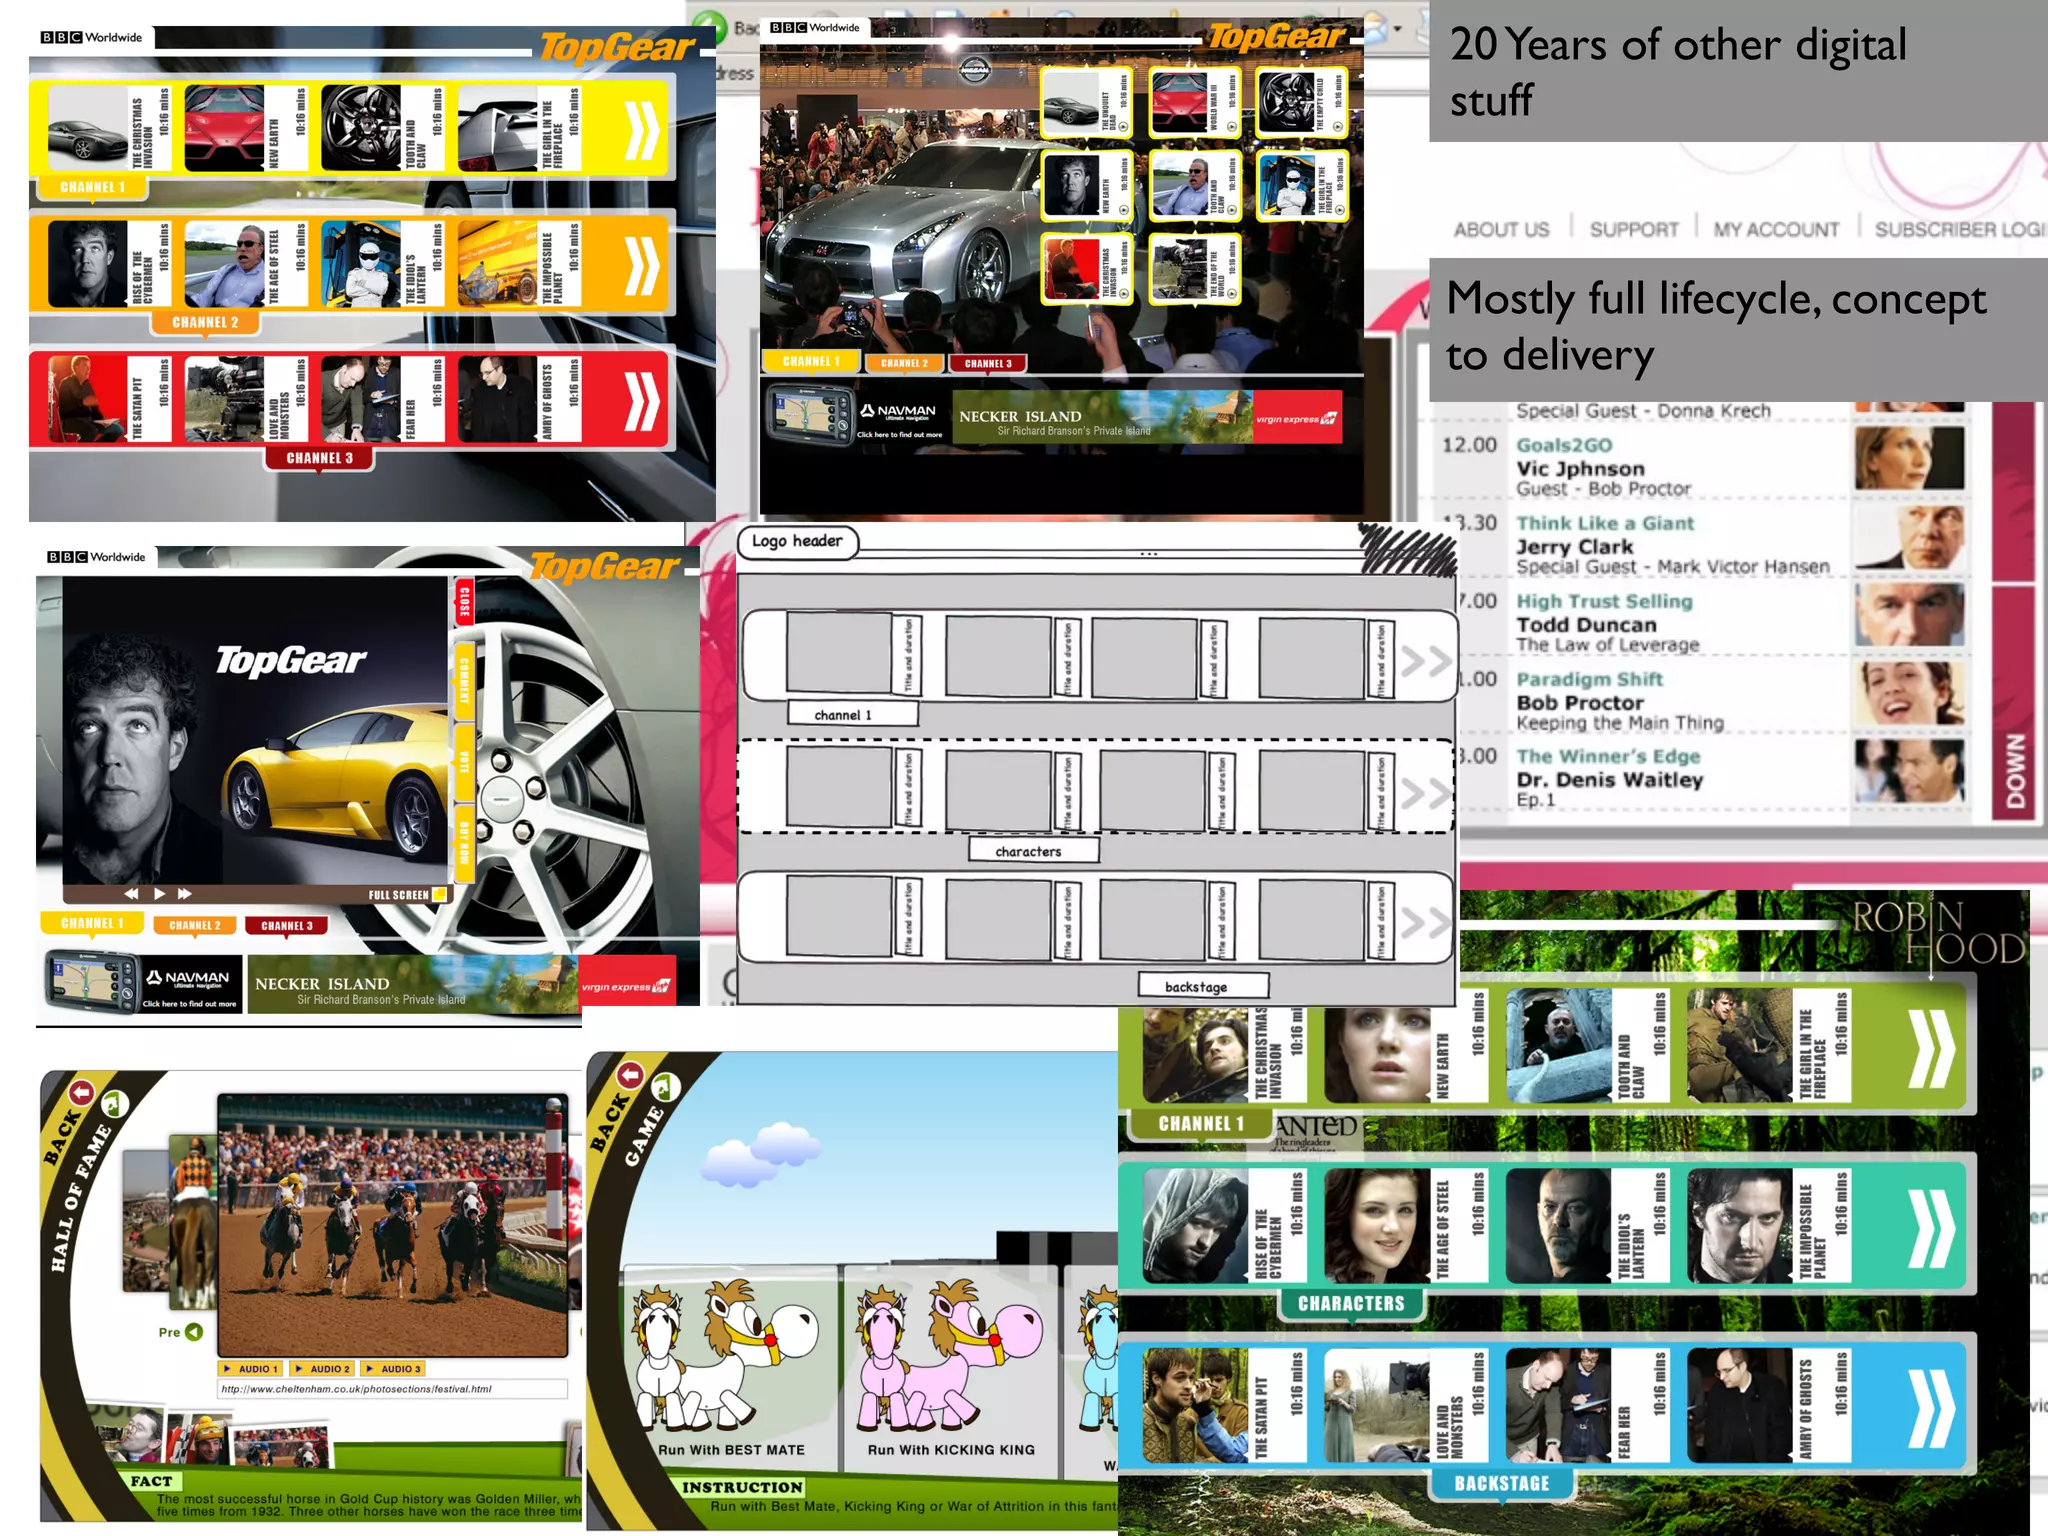
Task: Click the rewind icon in Top Gear player
Action: pyautogui.click(x=131, y=893)
